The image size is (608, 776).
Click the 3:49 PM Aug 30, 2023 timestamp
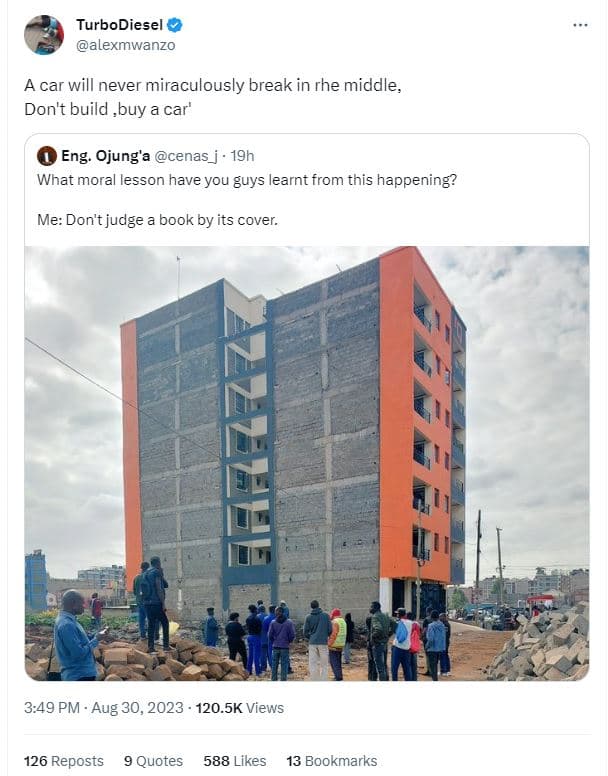pos(104,708)
